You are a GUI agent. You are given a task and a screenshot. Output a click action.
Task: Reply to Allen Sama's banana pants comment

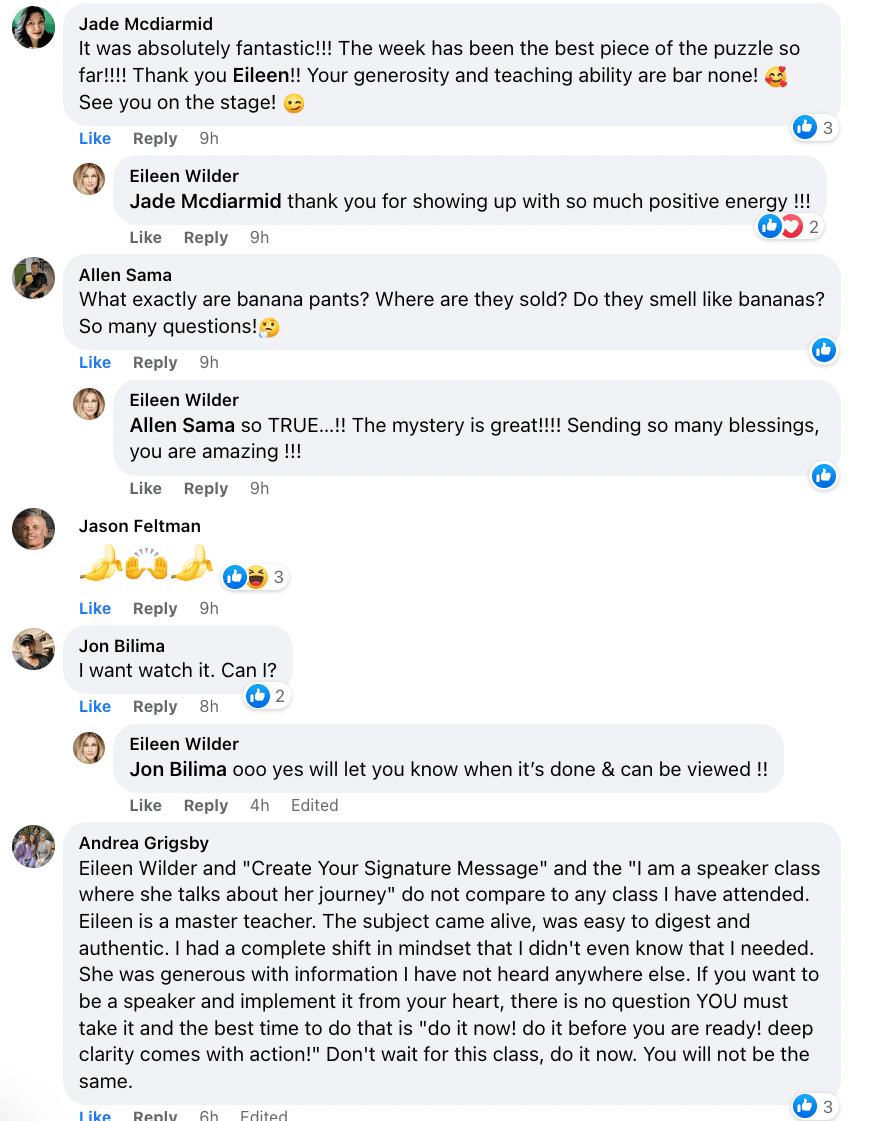[x=155, y=363]
